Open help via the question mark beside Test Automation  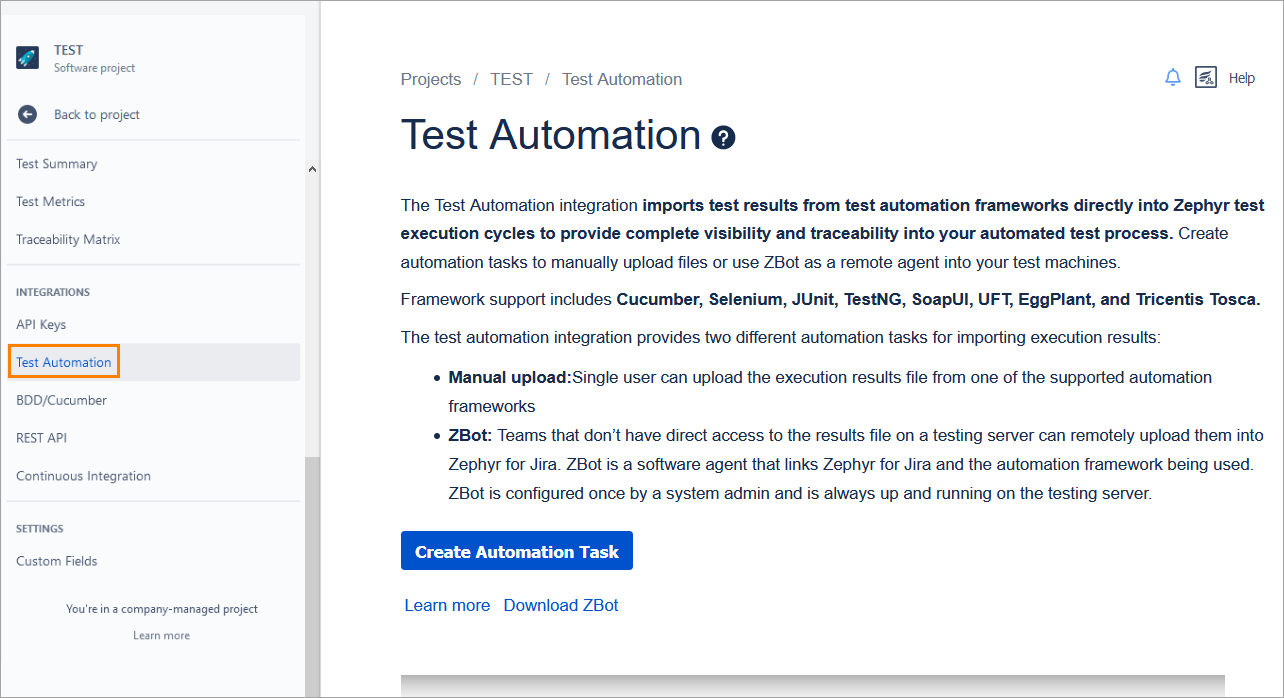723,138
